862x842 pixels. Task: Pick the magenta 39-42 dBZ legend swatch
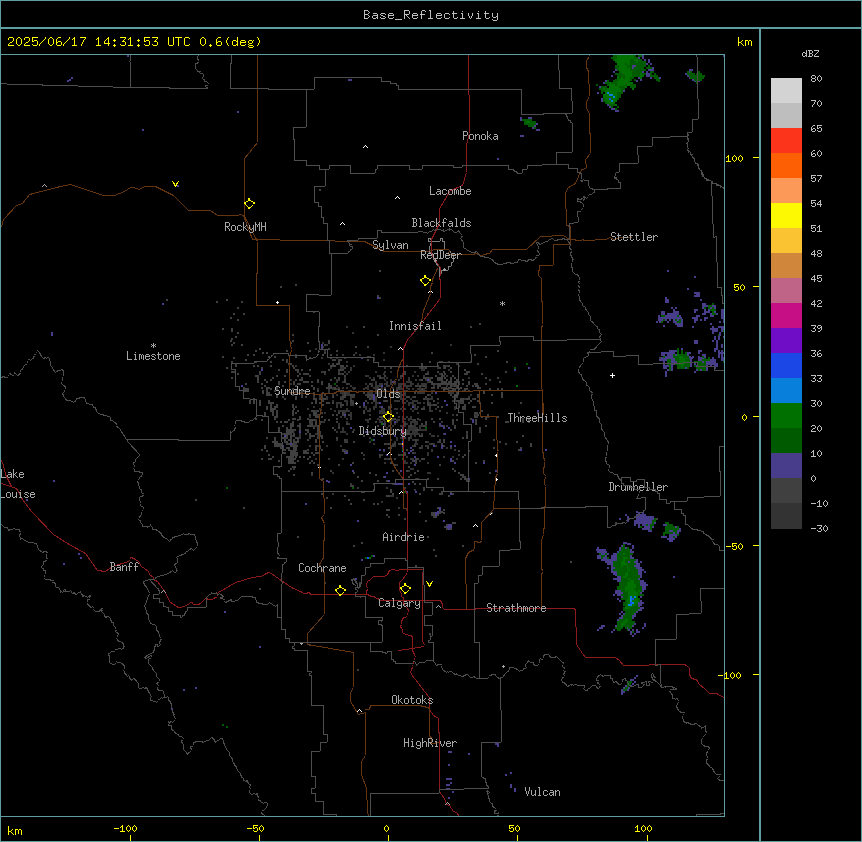[x=786, y=315]
